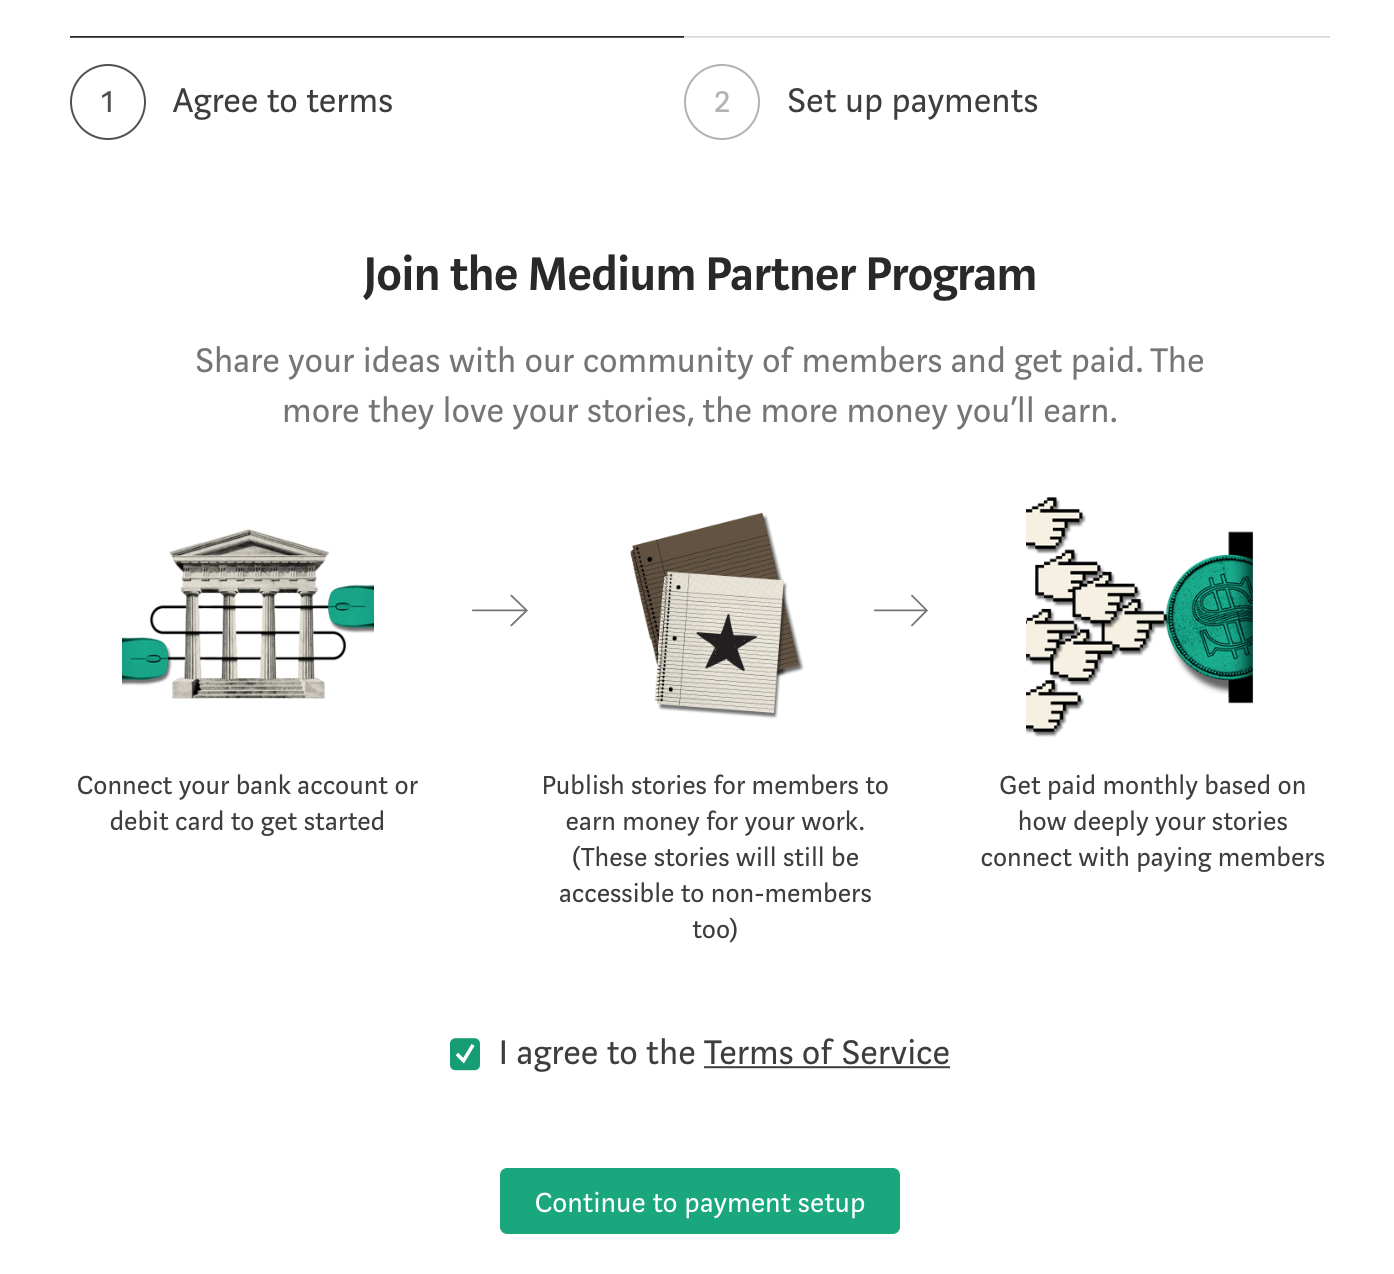
Task: Switch to the Set up payments step
Action: point(912,101)
